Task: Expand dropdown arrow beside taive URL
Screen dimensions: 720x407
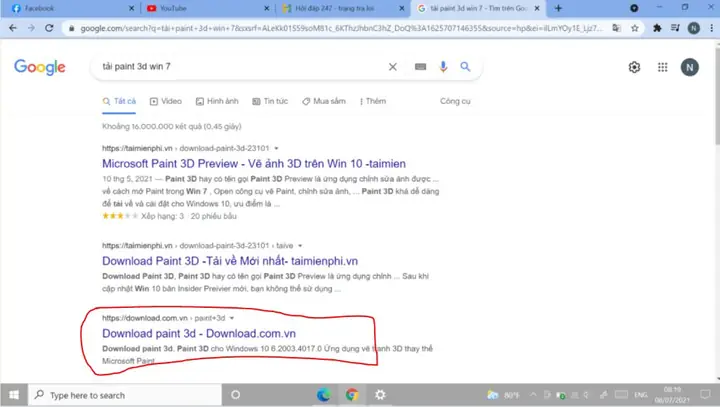Action: (300, 246)
